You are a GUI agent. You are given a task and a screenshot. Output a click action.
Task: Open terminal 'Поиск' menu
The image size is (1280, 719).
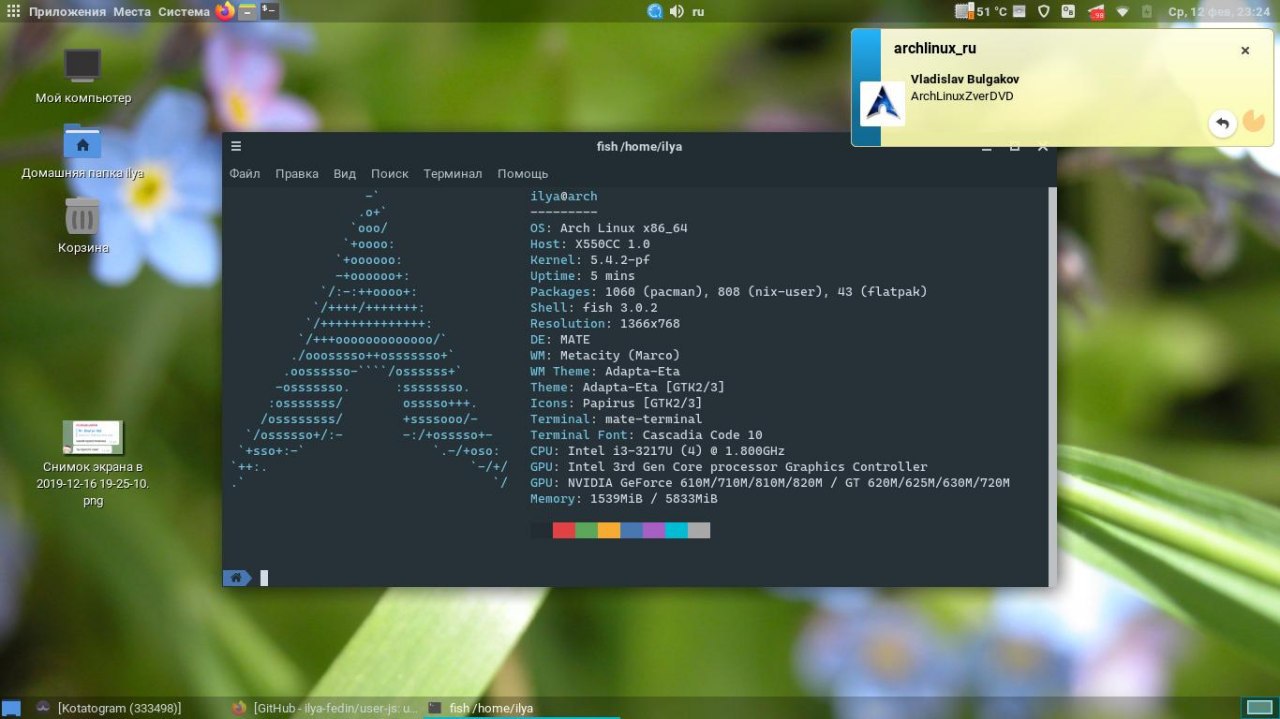390,173
